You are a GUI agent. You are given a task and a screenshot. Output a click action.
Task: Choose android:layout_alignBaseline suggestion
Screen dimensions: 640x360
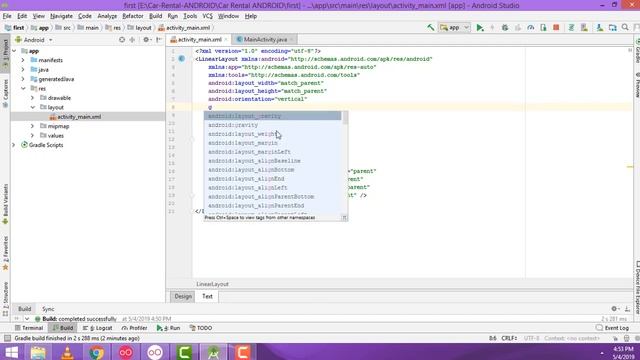(273, 161)
